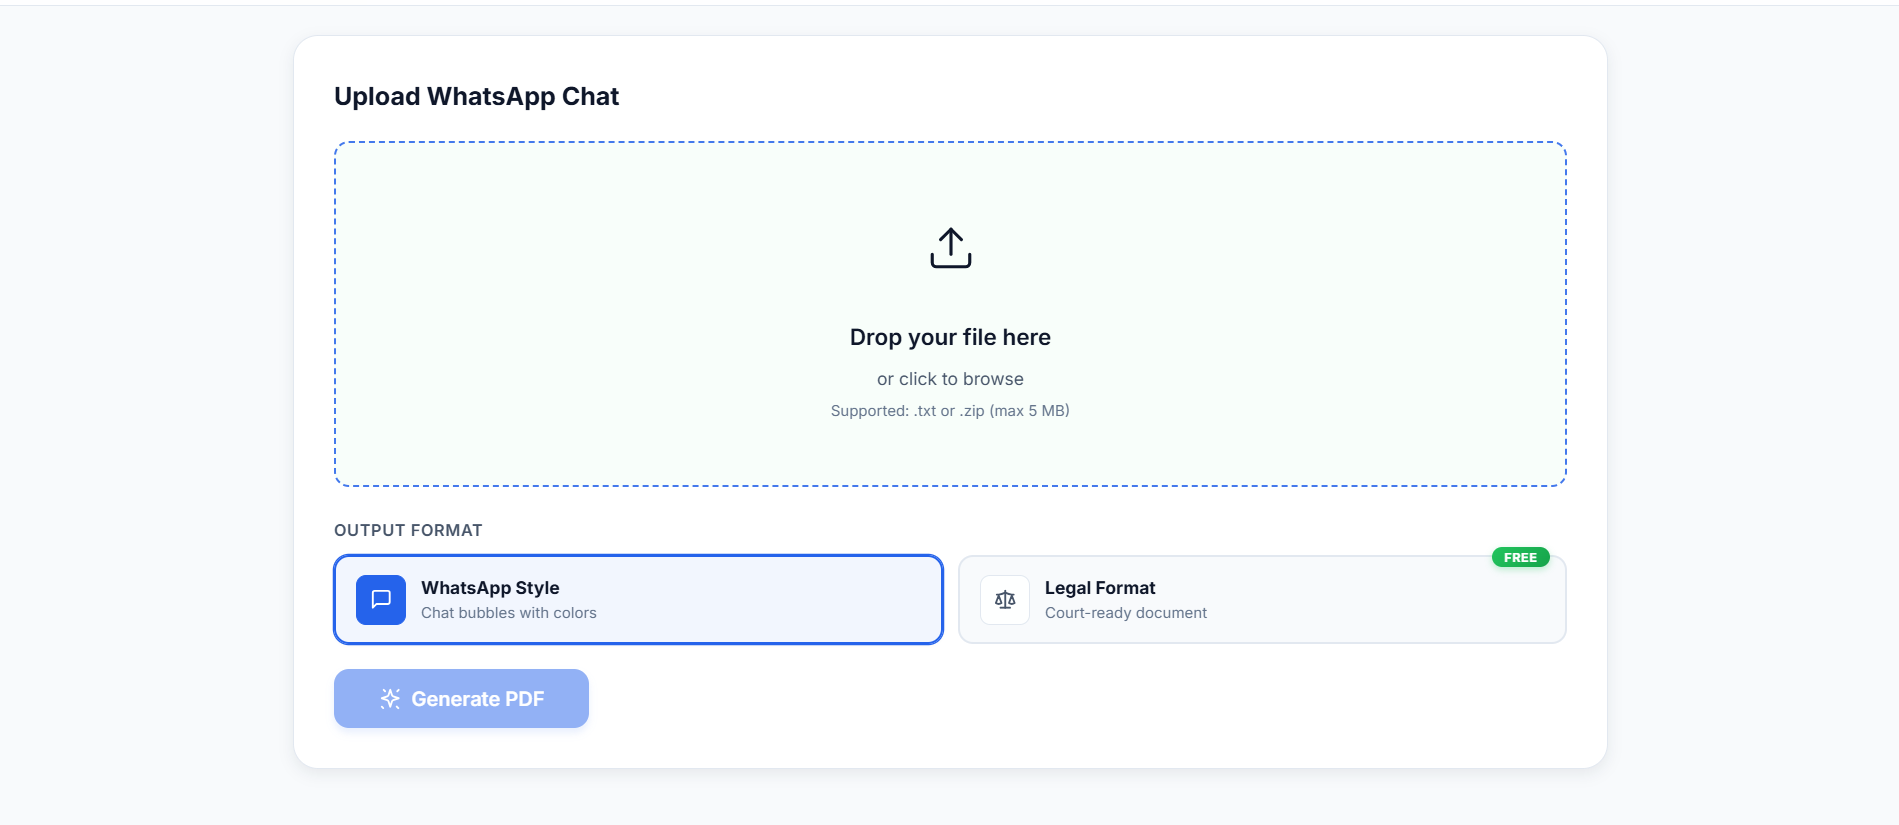The height and width of the screenshot is (825, 1899).
Task: Click the "Drop your file here" heading
Action: click(950, 337)
